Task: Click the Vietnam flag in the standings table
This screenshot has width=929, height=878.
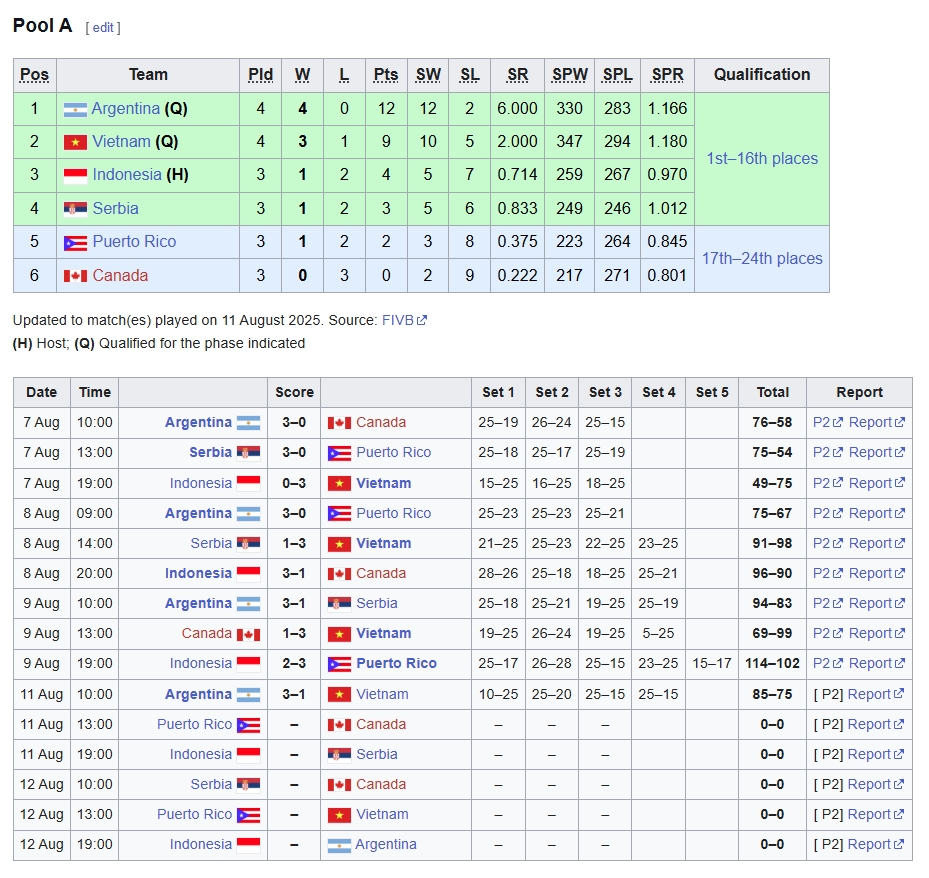Action: pos(75,142)
